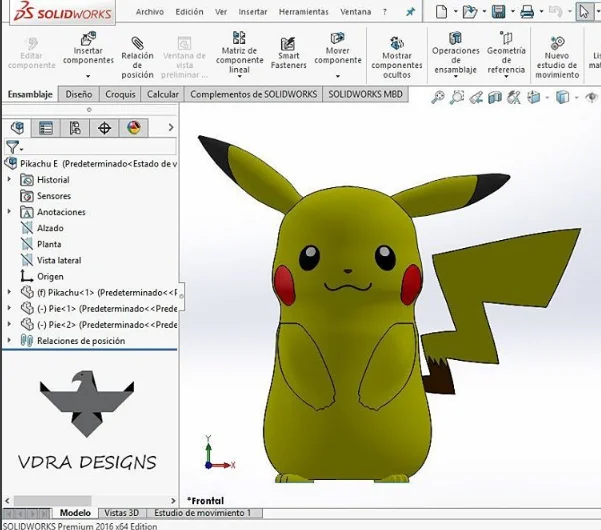Open the Herramientas menu
The image size is (601, 530).
[x=303, y=12]
